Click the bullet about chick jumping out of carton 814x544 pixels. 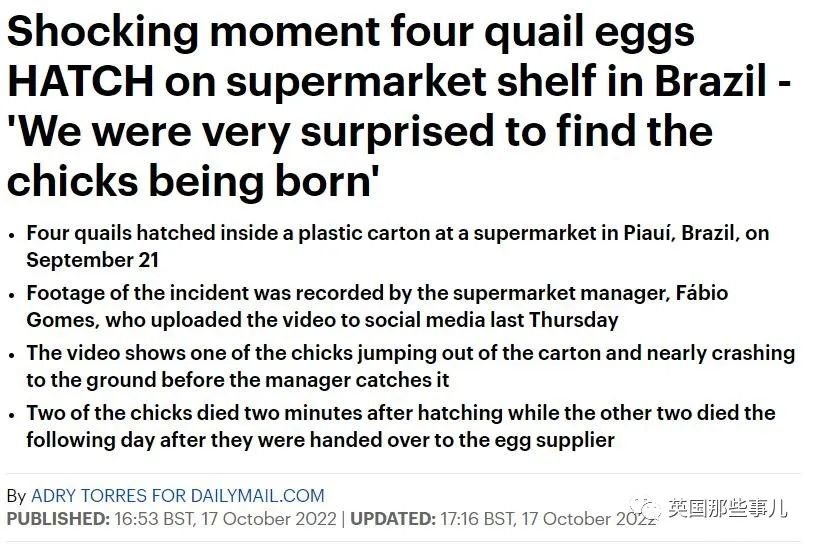[411, 366]
